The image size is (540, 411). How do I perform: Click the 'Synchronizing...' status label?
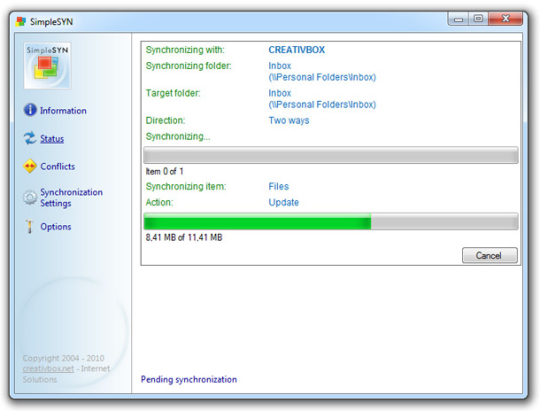[x=178, y=136]
